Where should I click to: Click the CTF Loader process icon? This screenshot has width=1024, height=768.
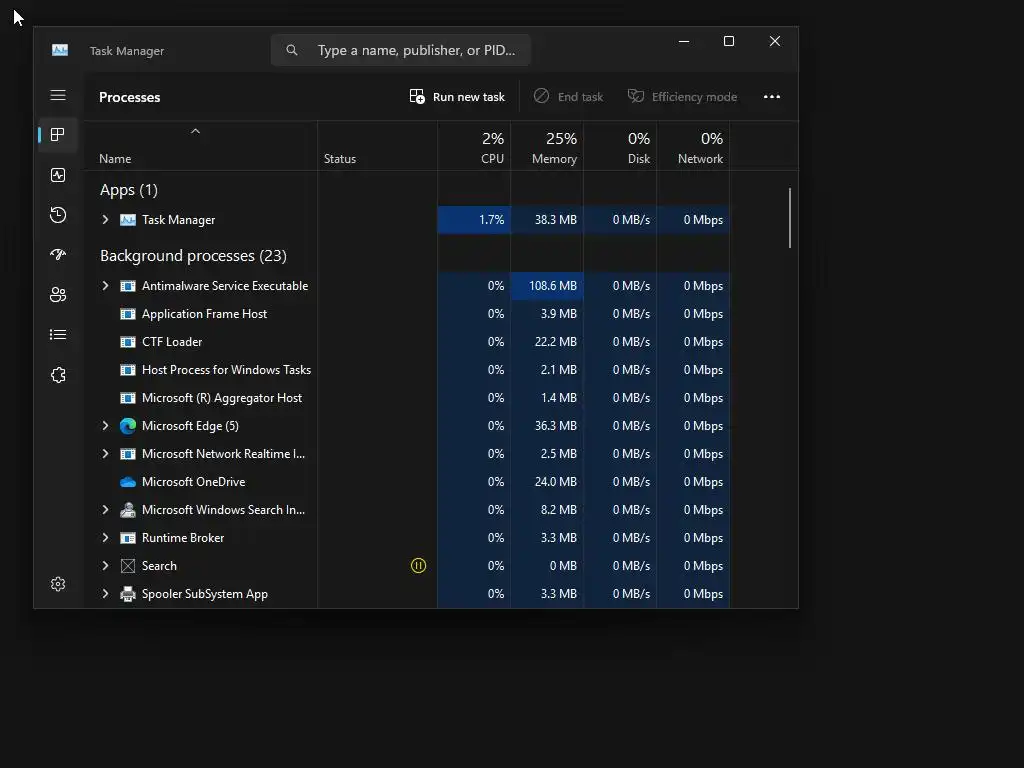coord(128,342)
